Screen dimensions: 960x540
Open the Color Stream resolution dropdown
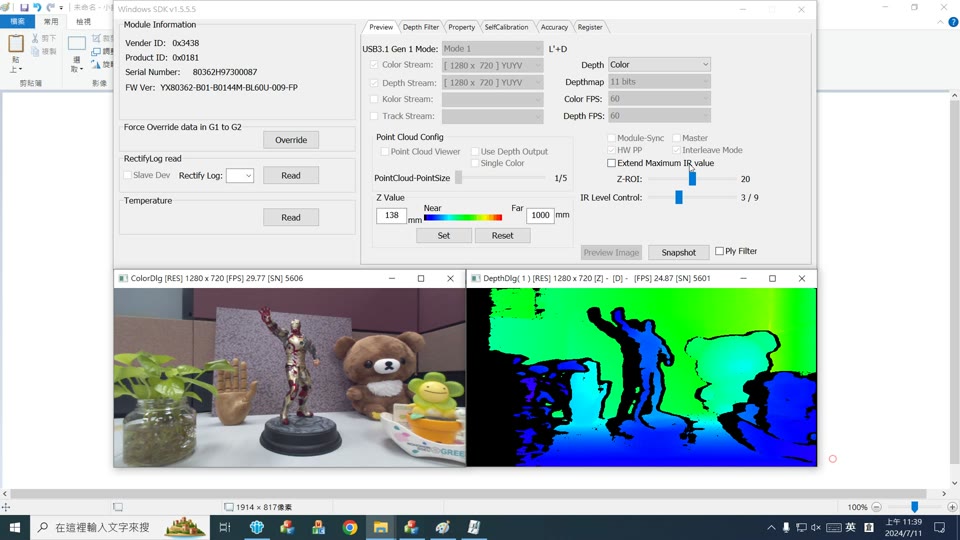click(x=492, y=64)
